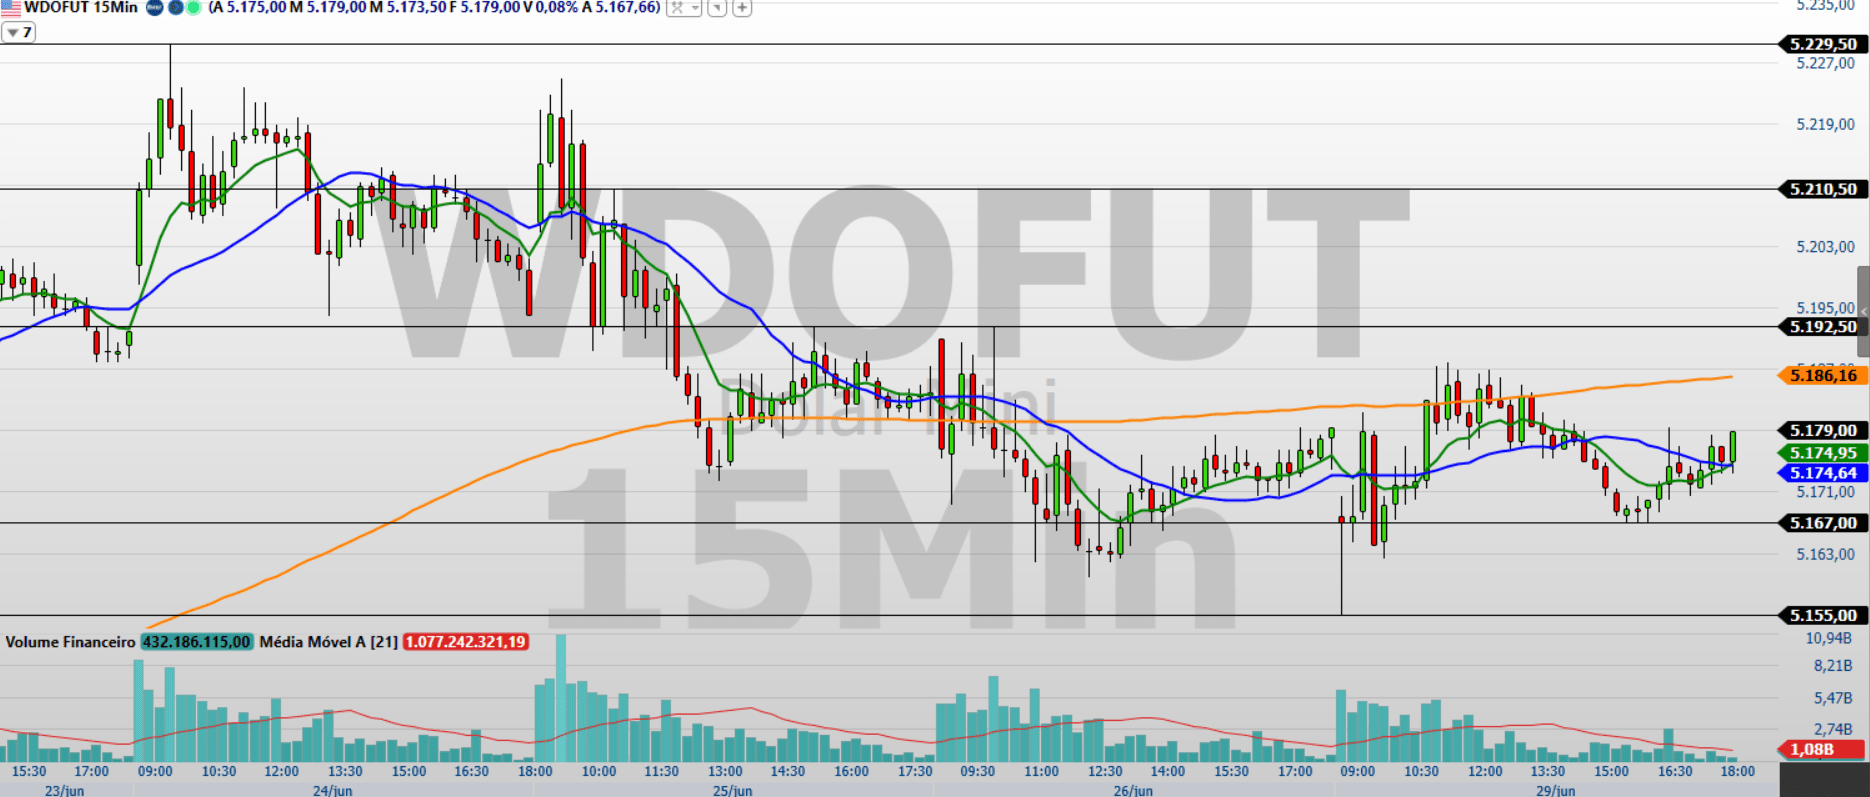
Task: Click the US flag icon beside WDOFUT
Action: click(x=10, y=7)
